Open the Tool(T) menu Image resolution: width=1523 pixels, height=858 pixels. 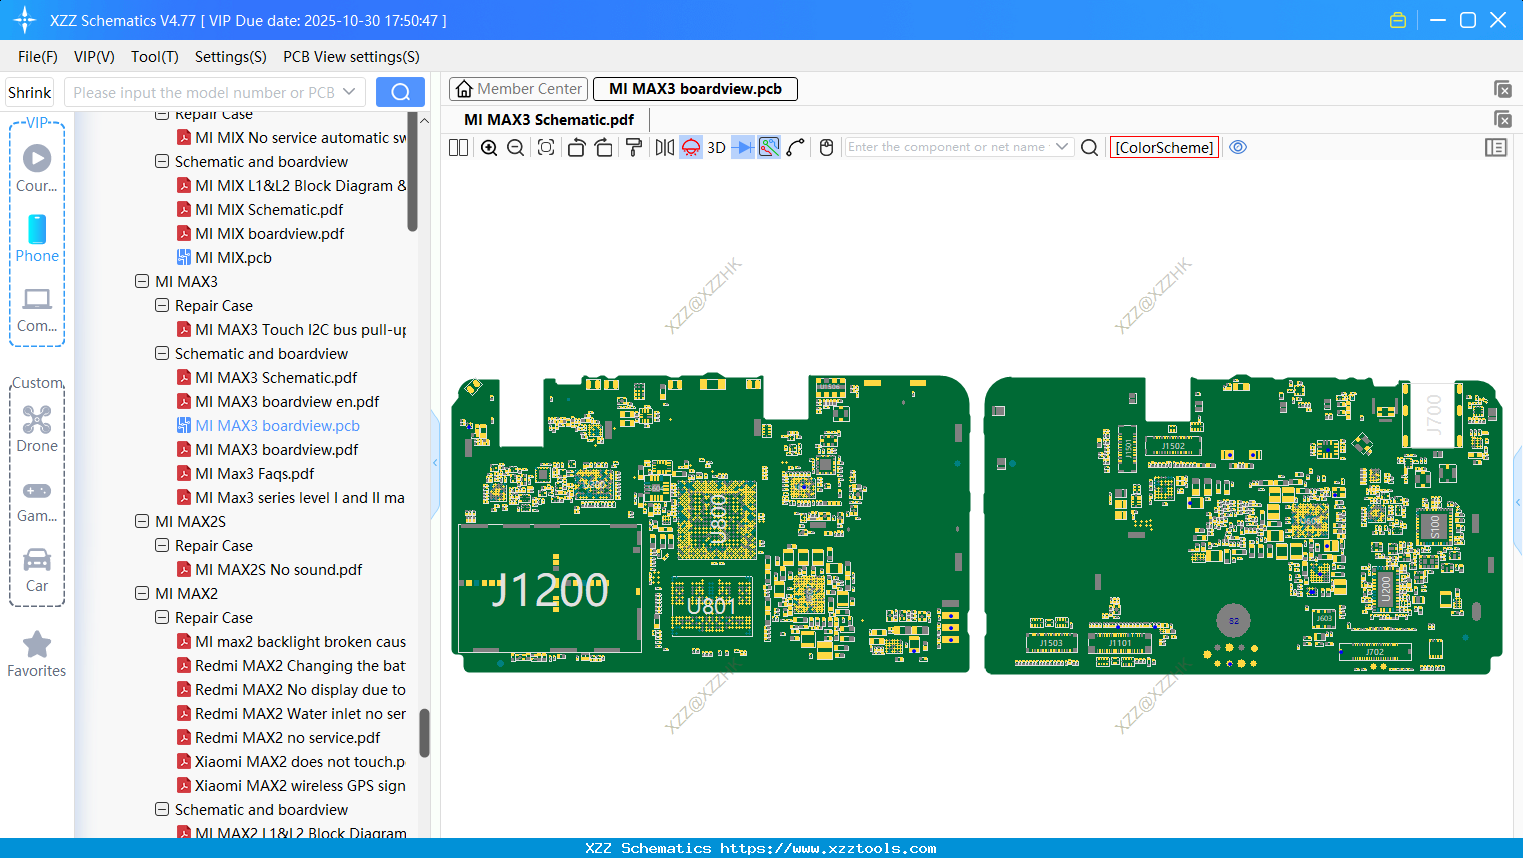pos(155,57)
